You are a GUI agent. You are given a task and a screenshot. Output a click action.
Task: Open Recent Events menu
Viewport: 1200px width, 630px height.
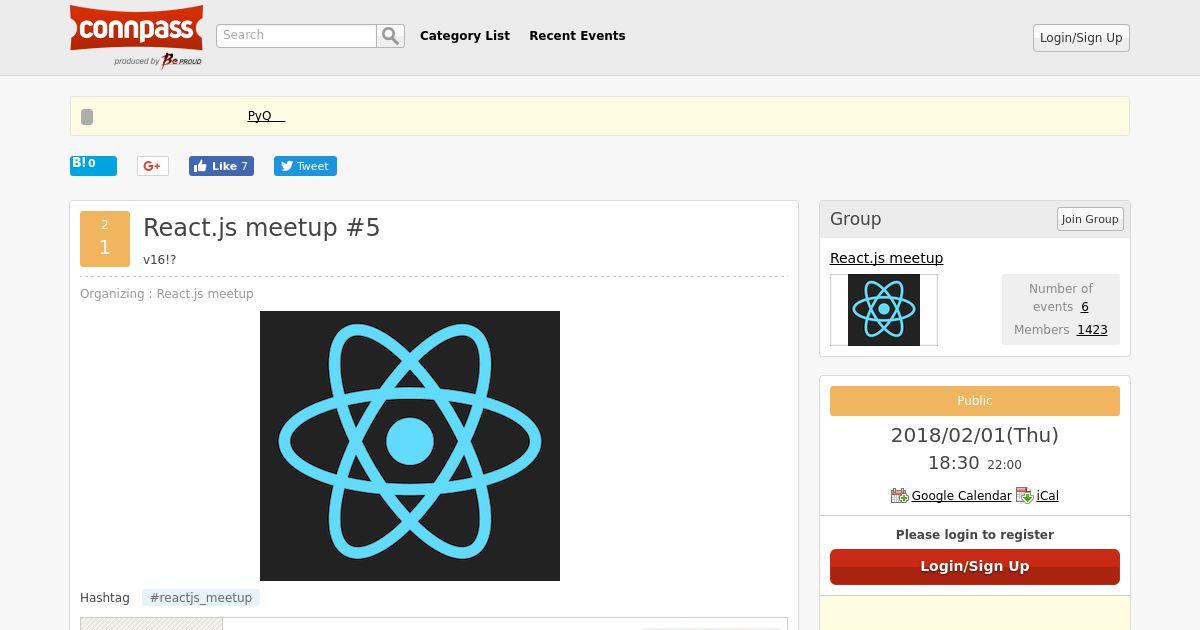[577, 35]
